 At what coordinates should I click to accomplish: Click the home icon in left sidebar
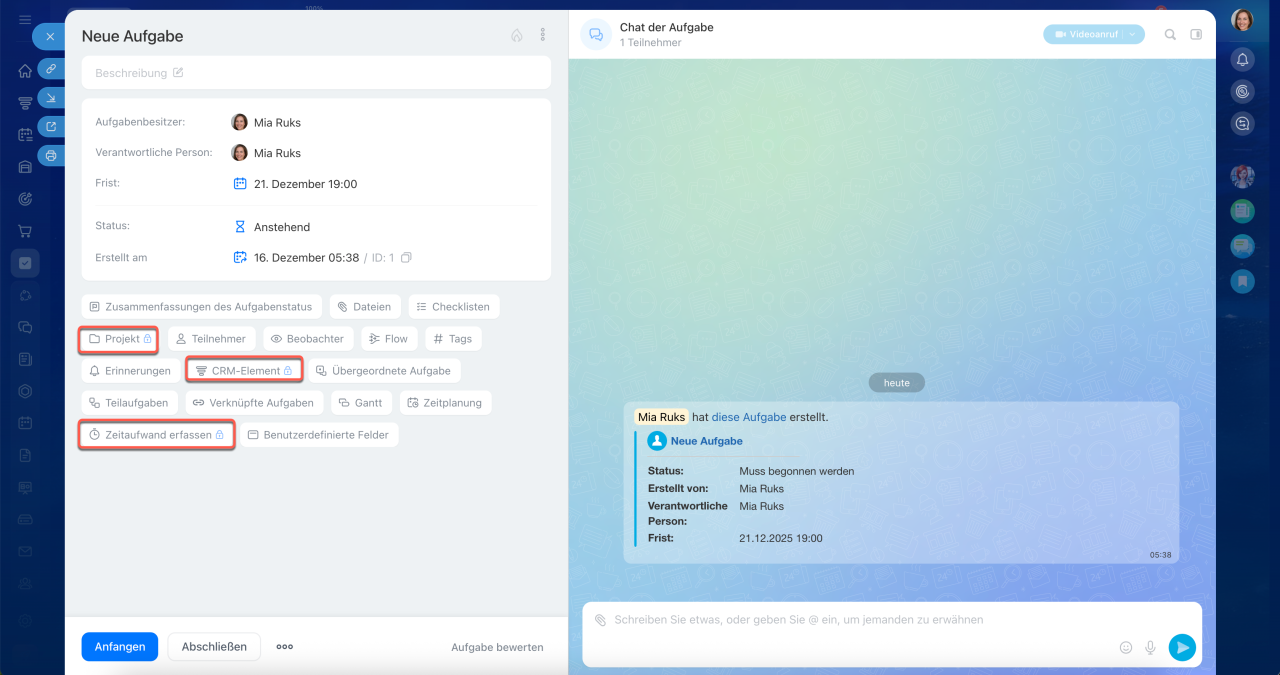coord(25,71)
